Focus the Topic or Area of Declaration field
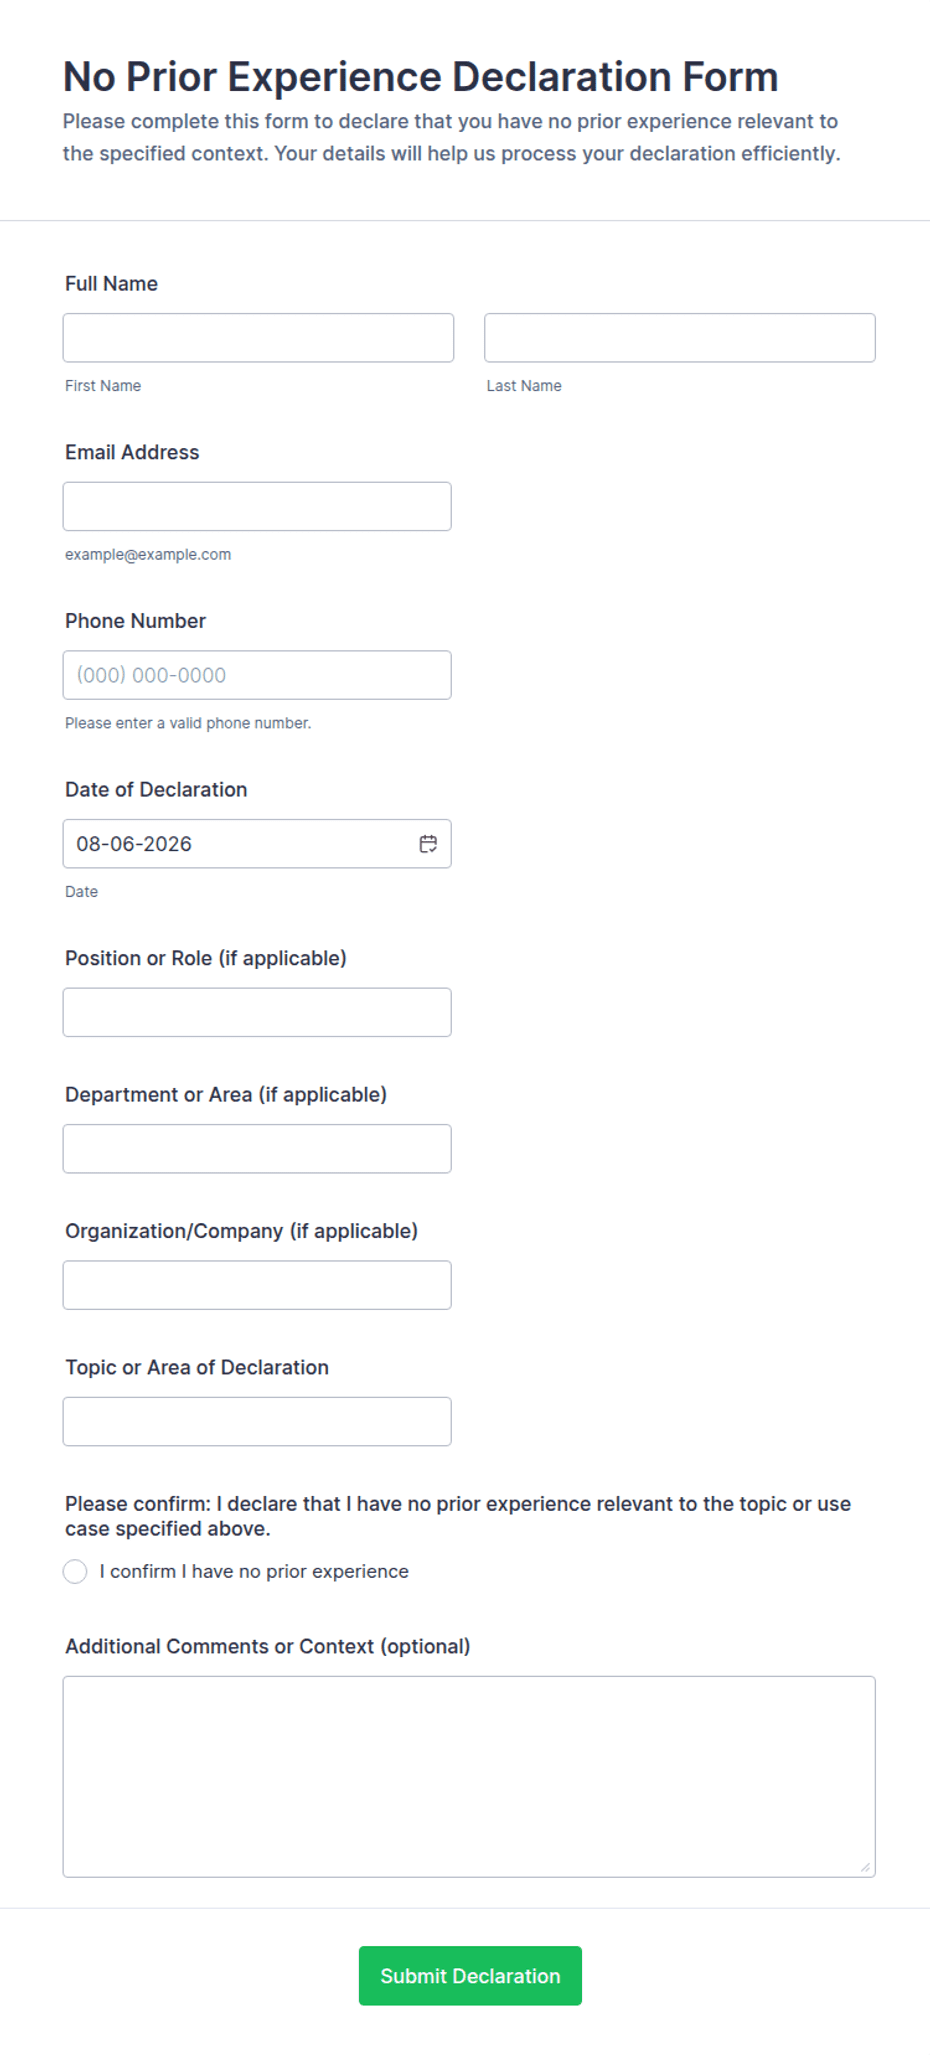930x2055 pixels. 257,1421
